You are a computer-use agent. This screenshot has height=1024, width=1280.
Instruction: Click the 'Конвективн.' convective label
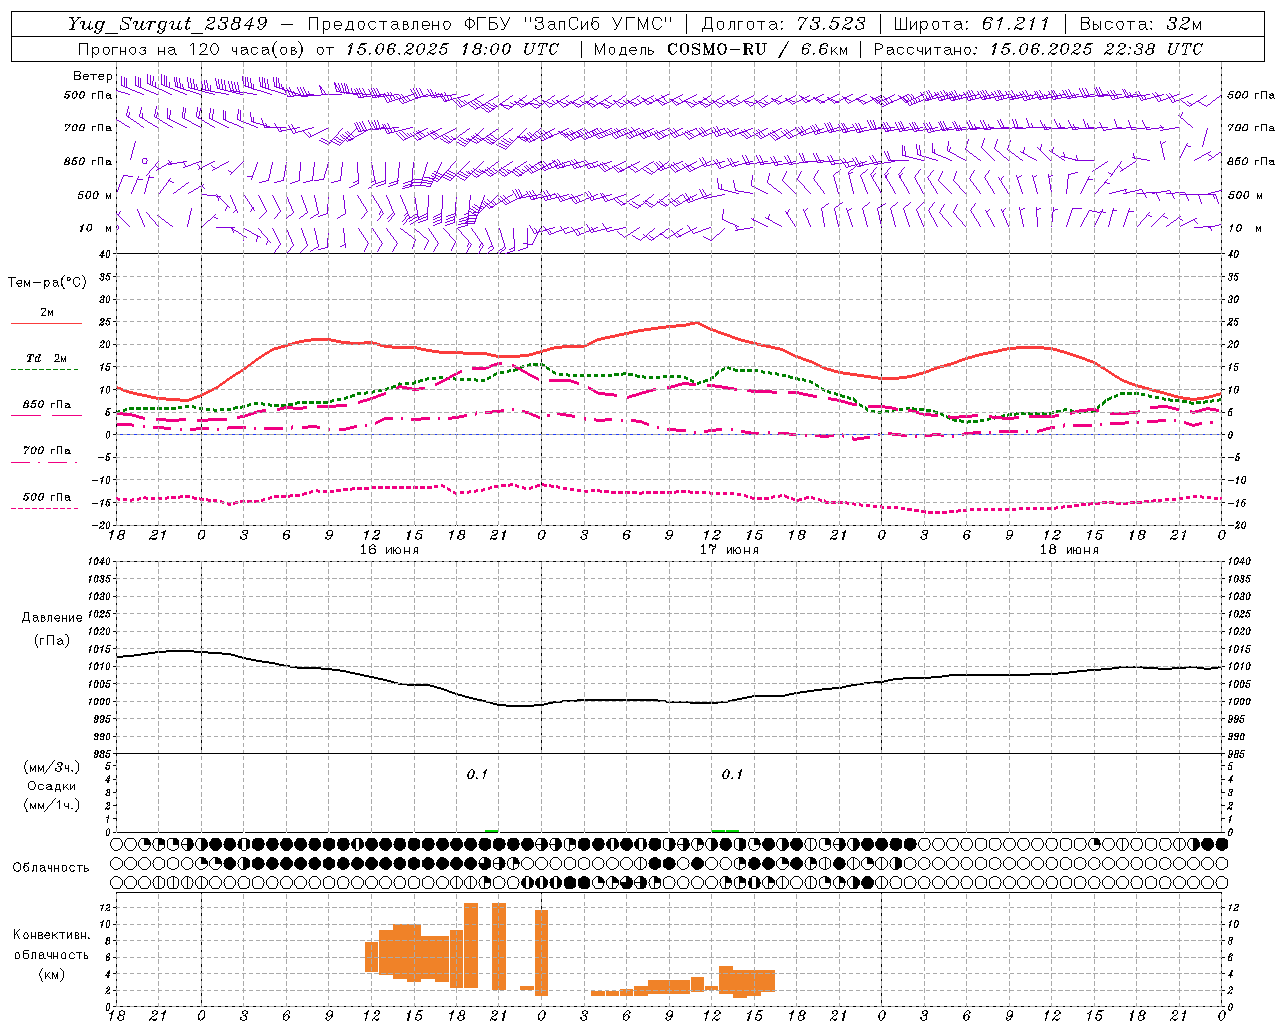pyautogui.click(x=51, y=935)
